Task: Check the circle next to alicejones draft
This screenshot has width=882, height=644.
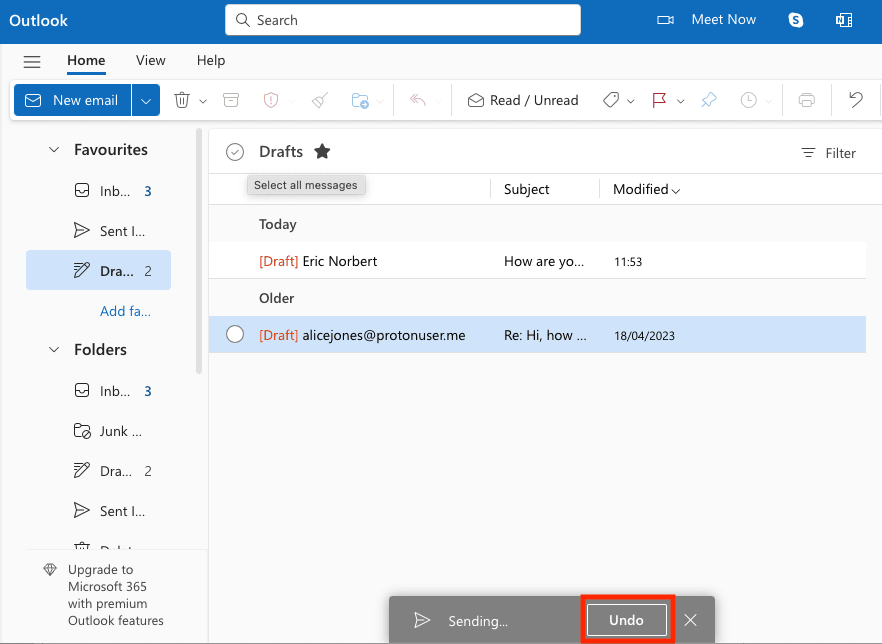Action: [234, 334]
